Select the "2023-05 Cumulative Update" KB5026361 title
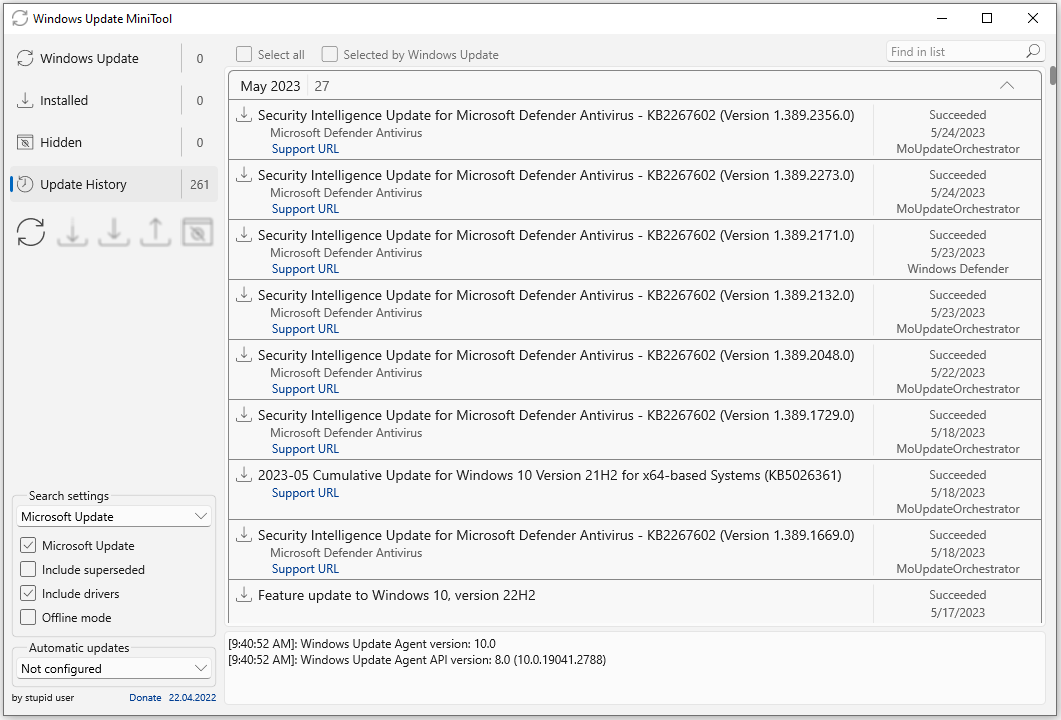Screen dimensions: 1061x720 (549, 475)
